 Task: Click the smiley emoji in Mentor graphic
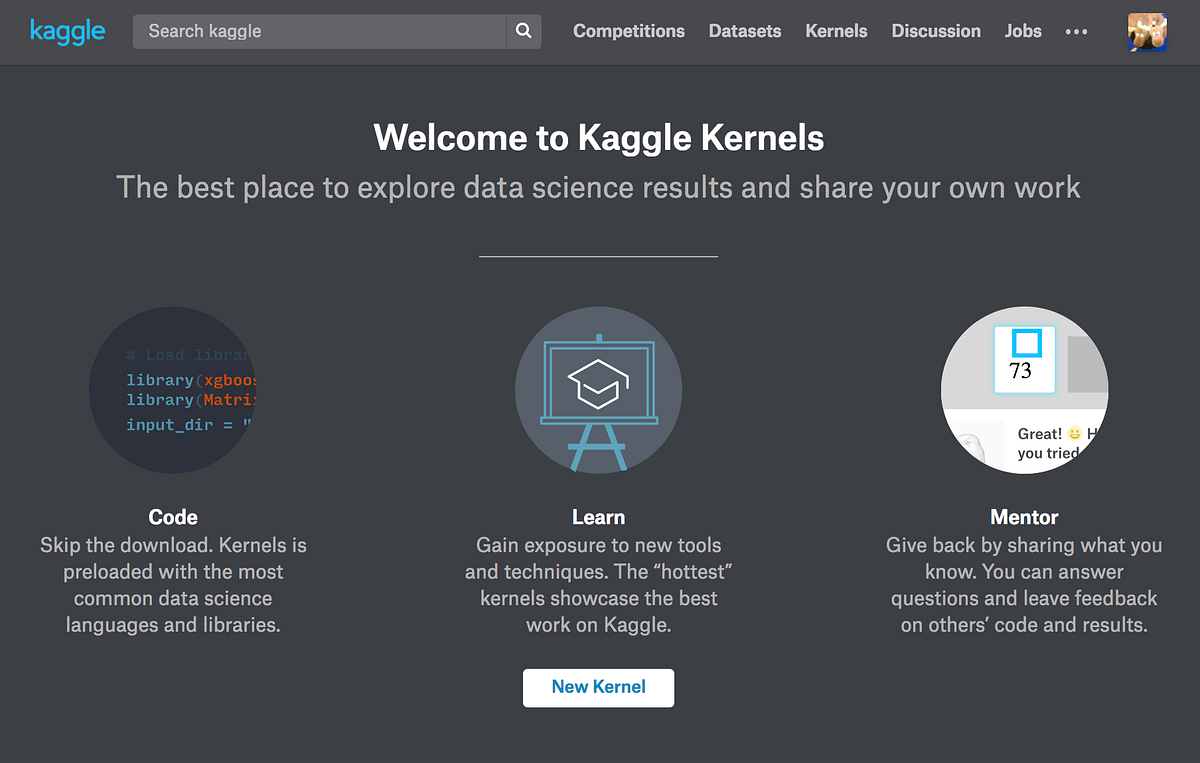(x=1074, y=434)
